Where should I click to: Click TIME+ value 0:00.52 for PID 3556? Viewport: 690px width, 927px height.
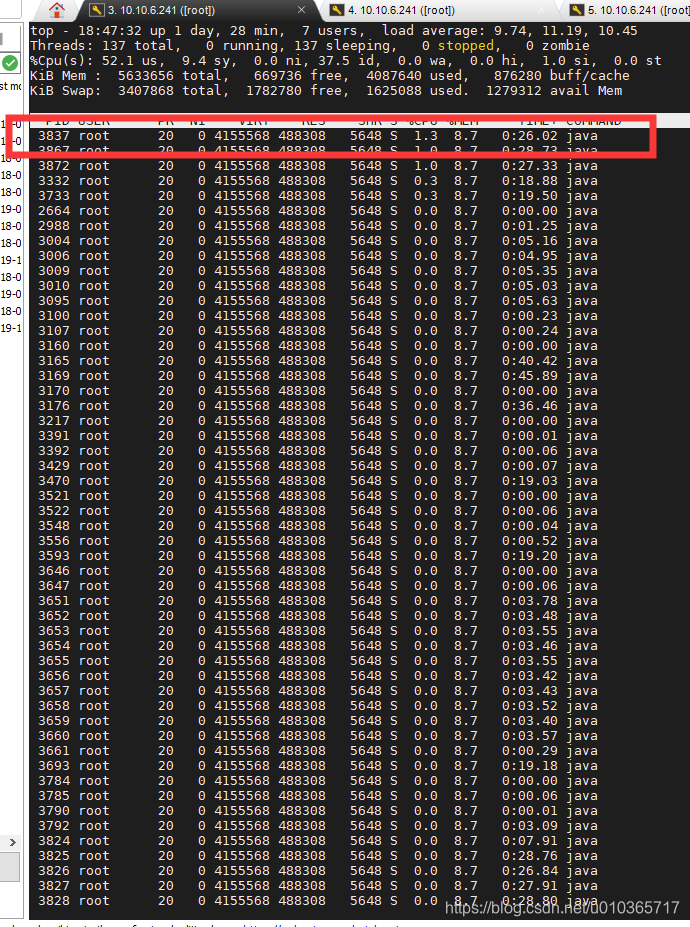pos(530,541)
